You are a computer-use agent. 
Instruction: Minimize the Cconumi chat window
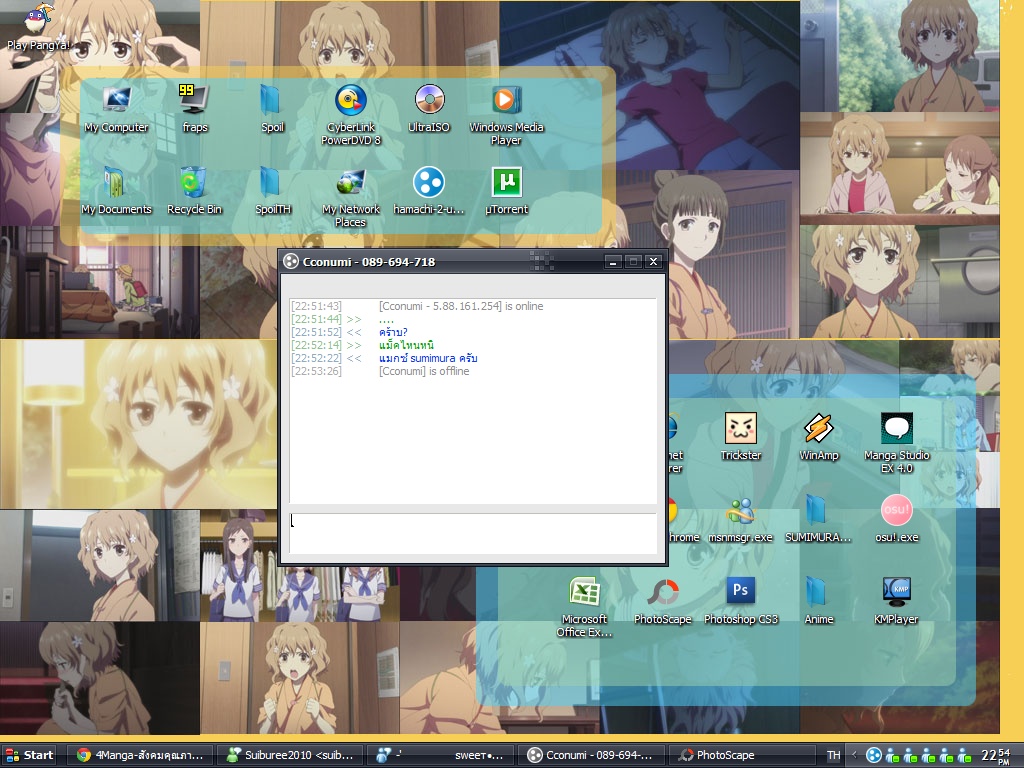613,262
